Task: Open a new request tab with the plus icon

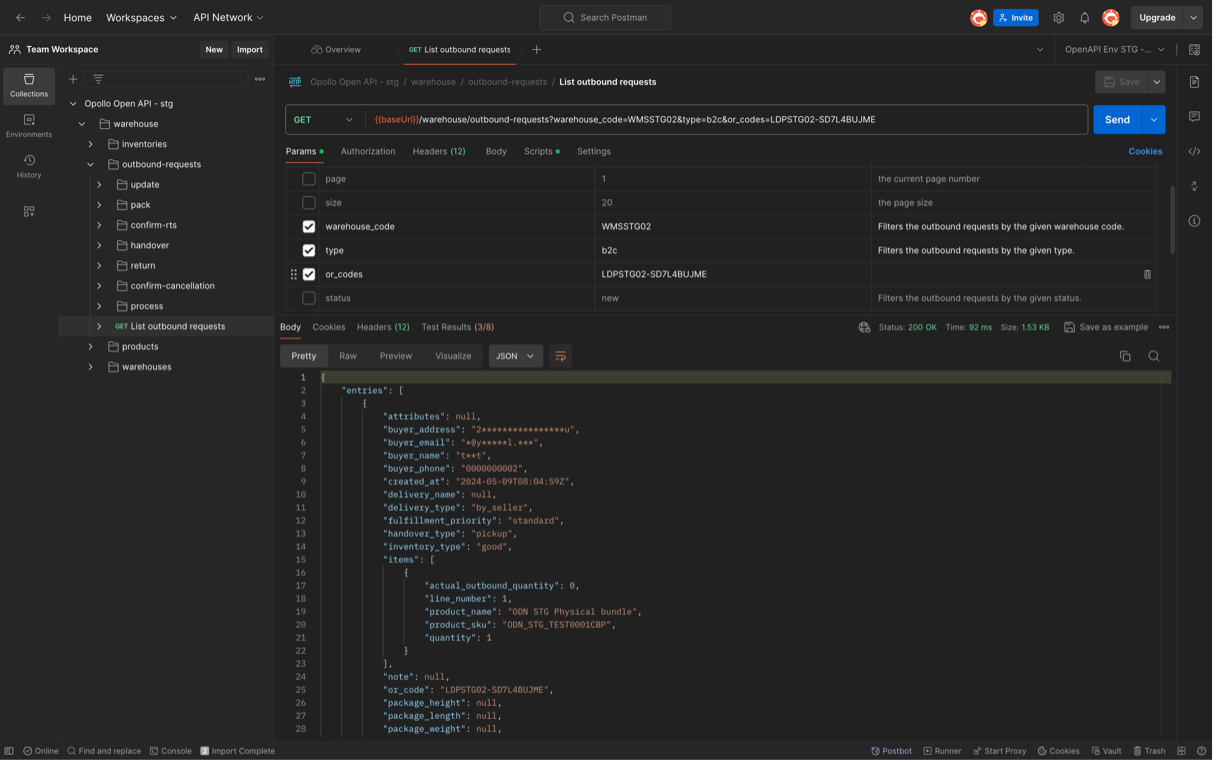Action: point(538,49)
